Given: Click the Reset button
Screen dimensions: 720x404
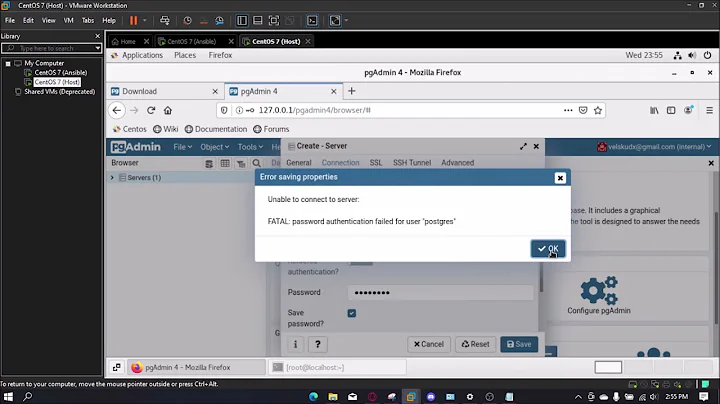Looking at the screenshot, I should [x=475, y=344].
